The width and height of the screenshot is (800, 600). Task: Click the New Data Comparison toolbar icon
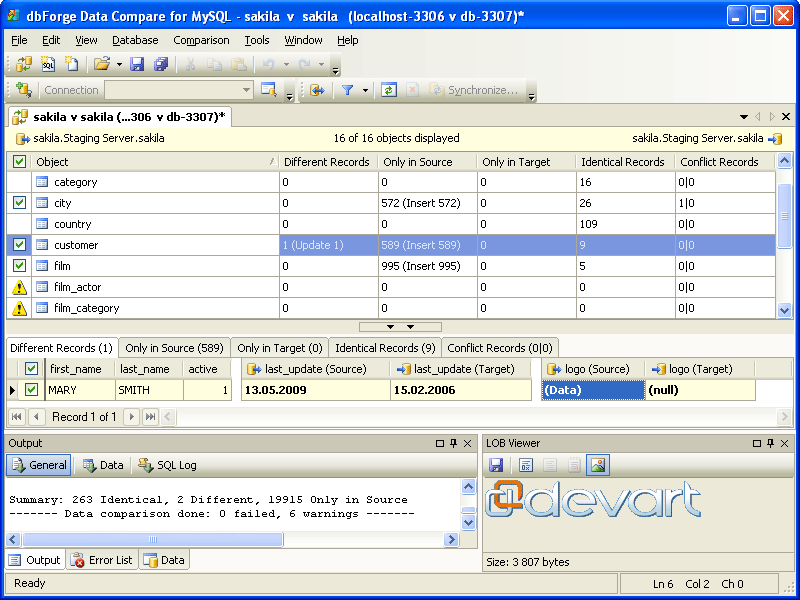click(23, 64)
